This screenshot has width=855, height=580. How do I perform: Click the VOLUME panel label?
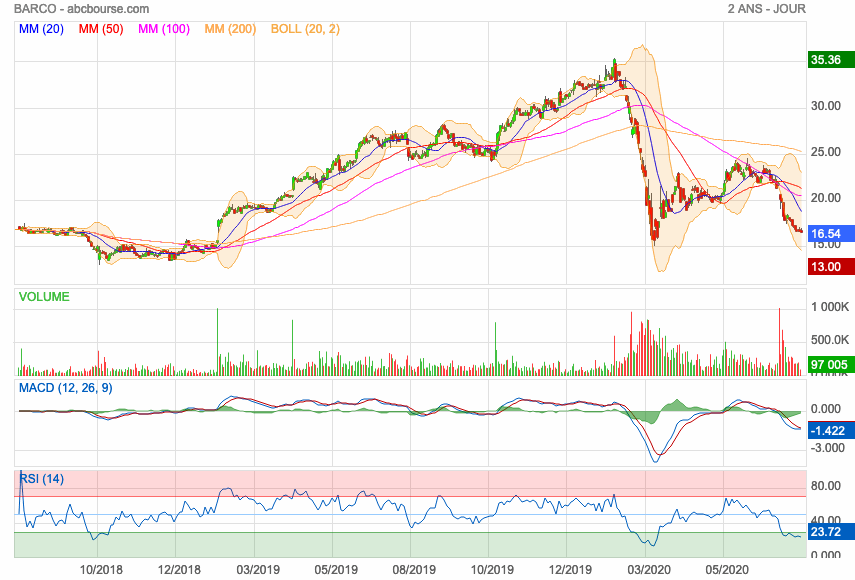click(44, 297)
